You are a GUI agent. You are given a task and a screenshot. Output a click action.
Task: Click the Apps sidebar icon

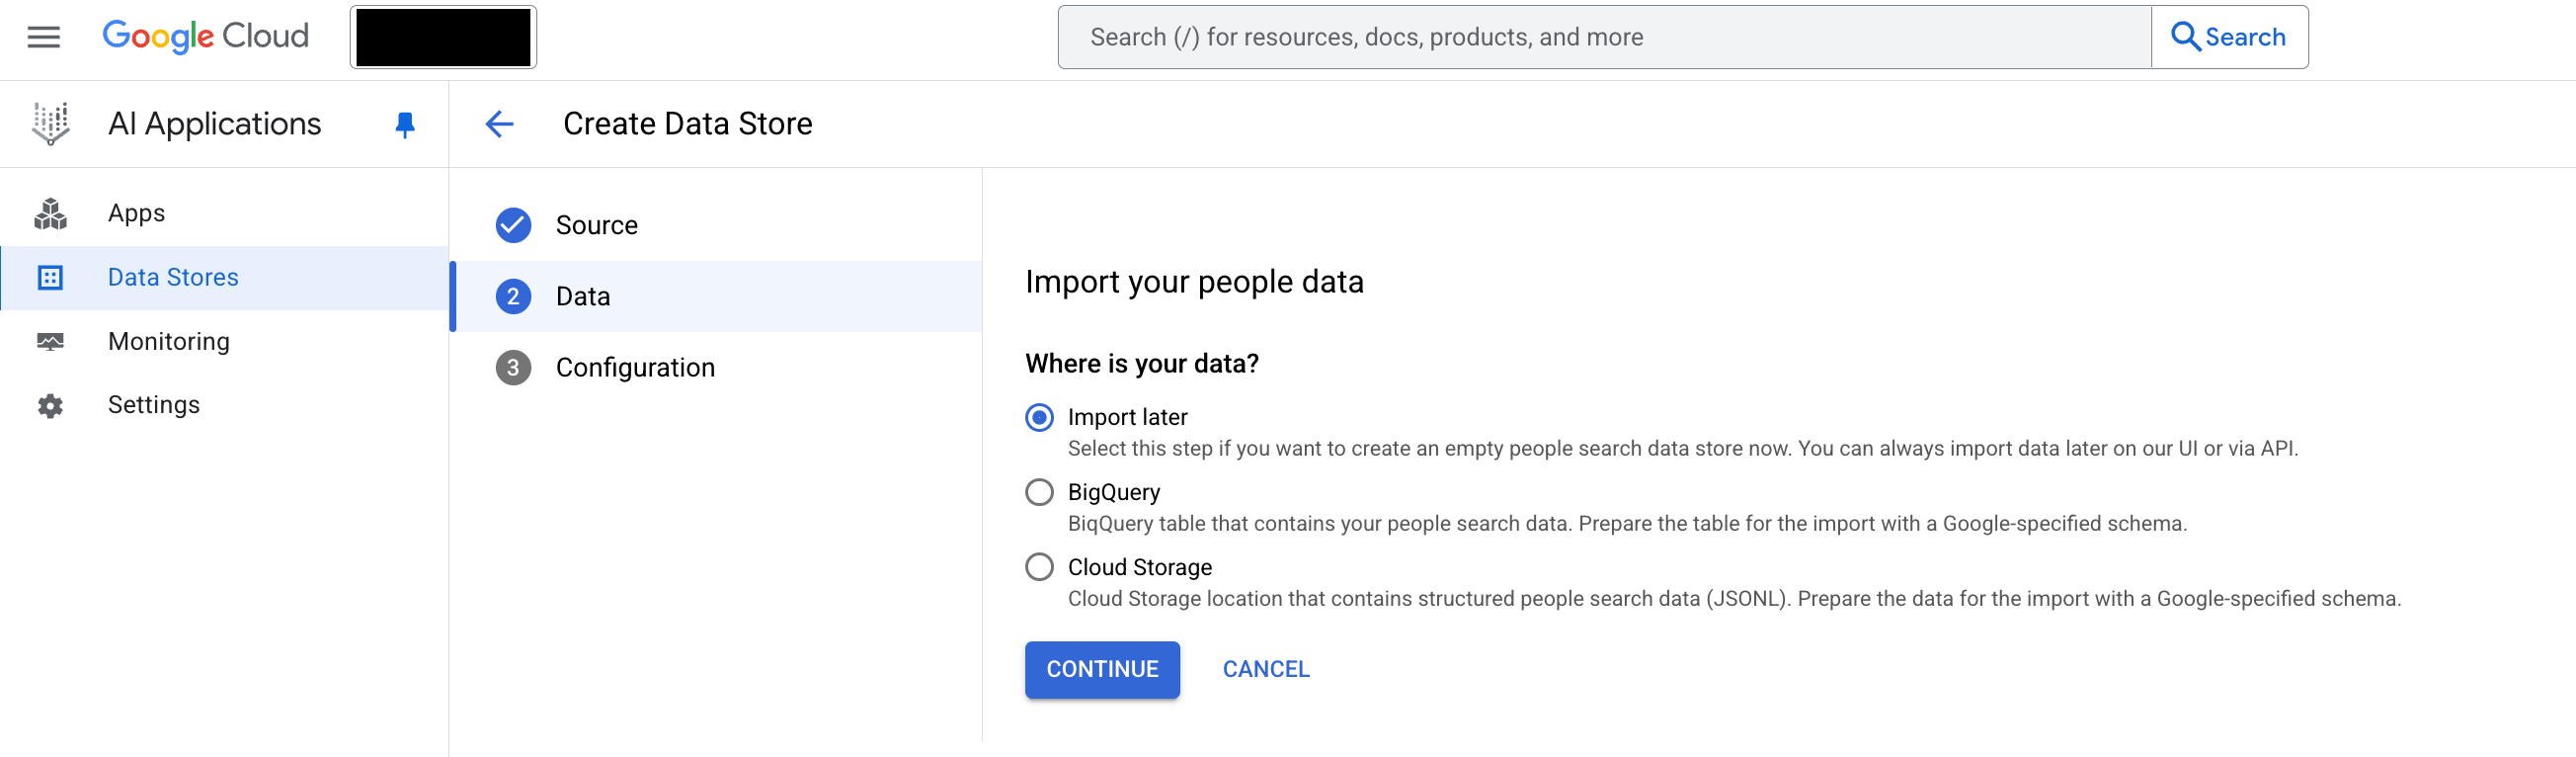(x=50, y=213)
